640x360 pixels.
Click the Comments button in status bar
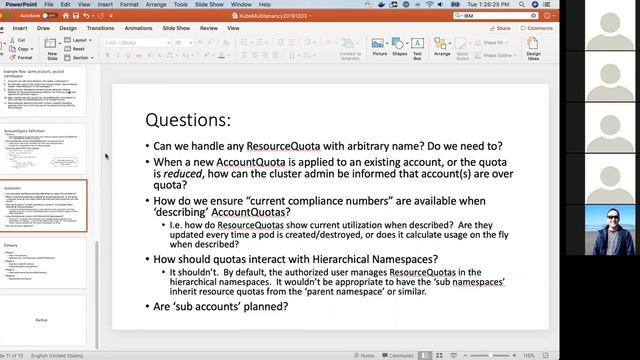coord(398,356)
